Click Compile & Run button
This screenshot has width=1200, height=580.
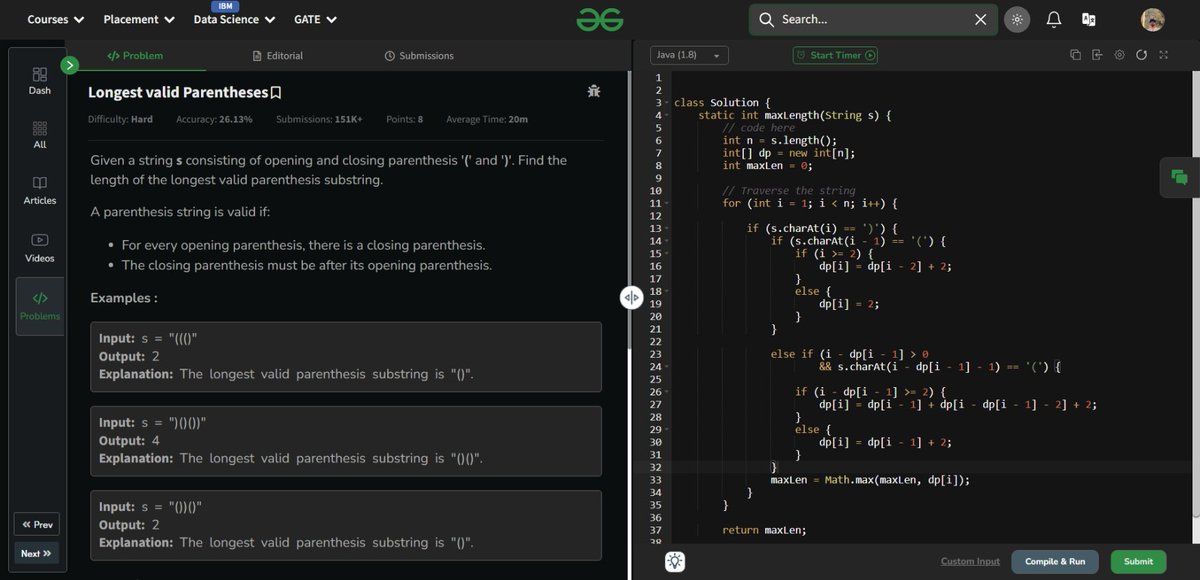pos(1055,562)
